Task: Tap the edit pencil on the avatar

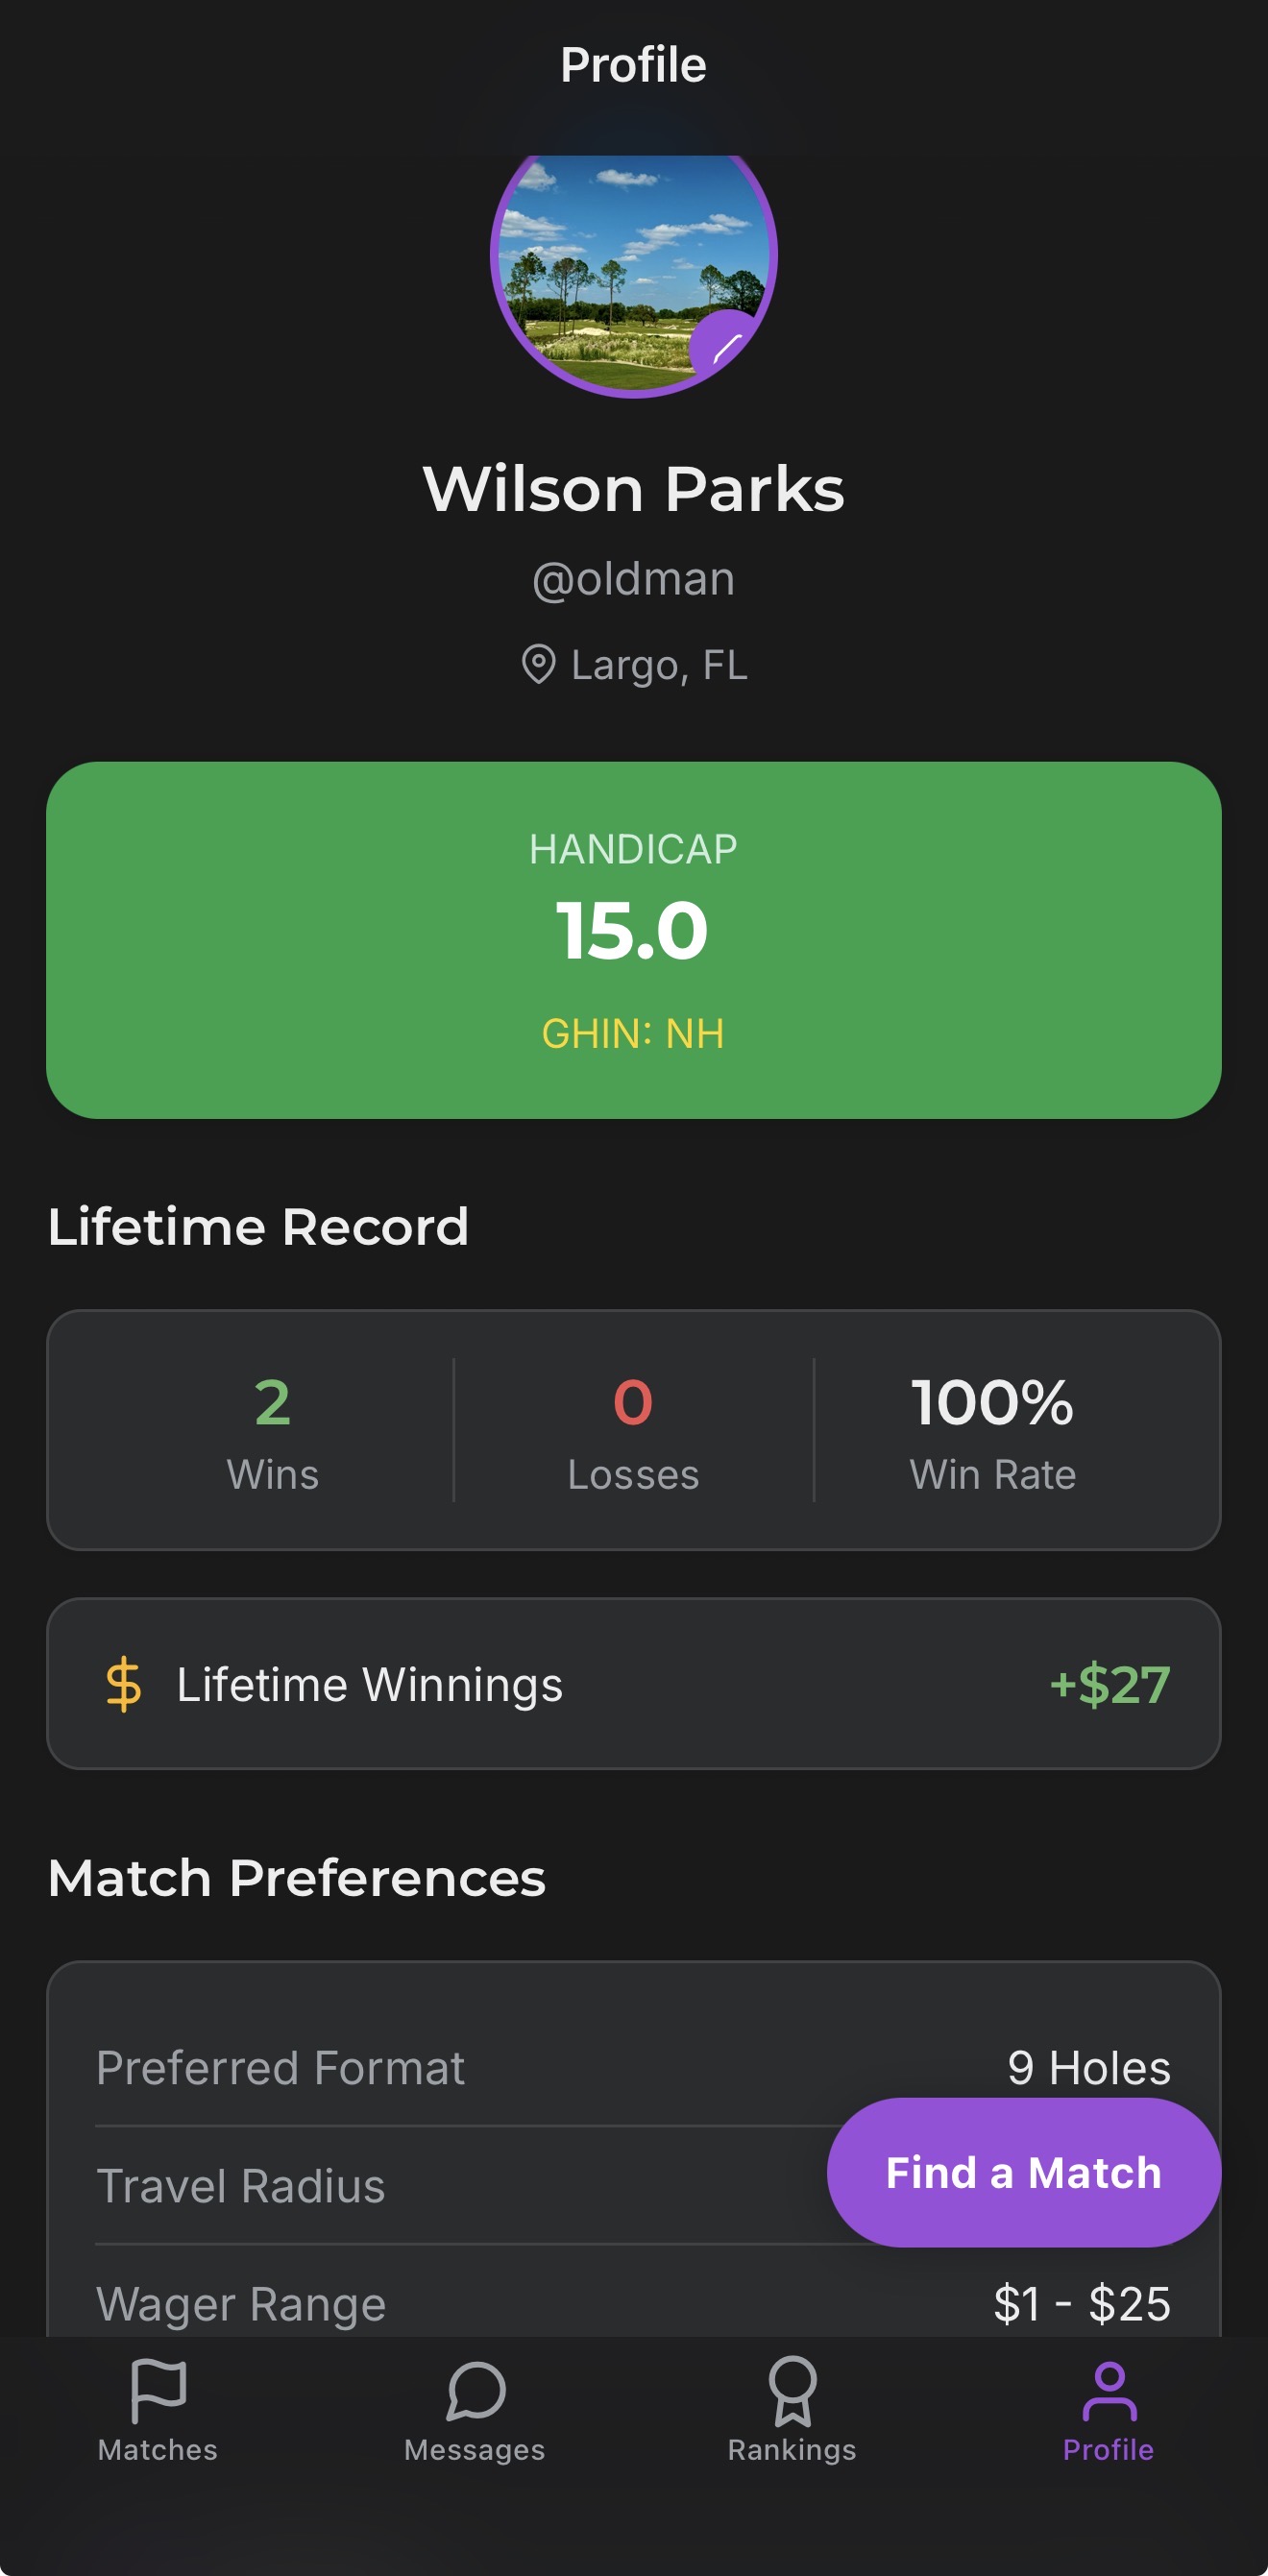Action: pos(729,345)
